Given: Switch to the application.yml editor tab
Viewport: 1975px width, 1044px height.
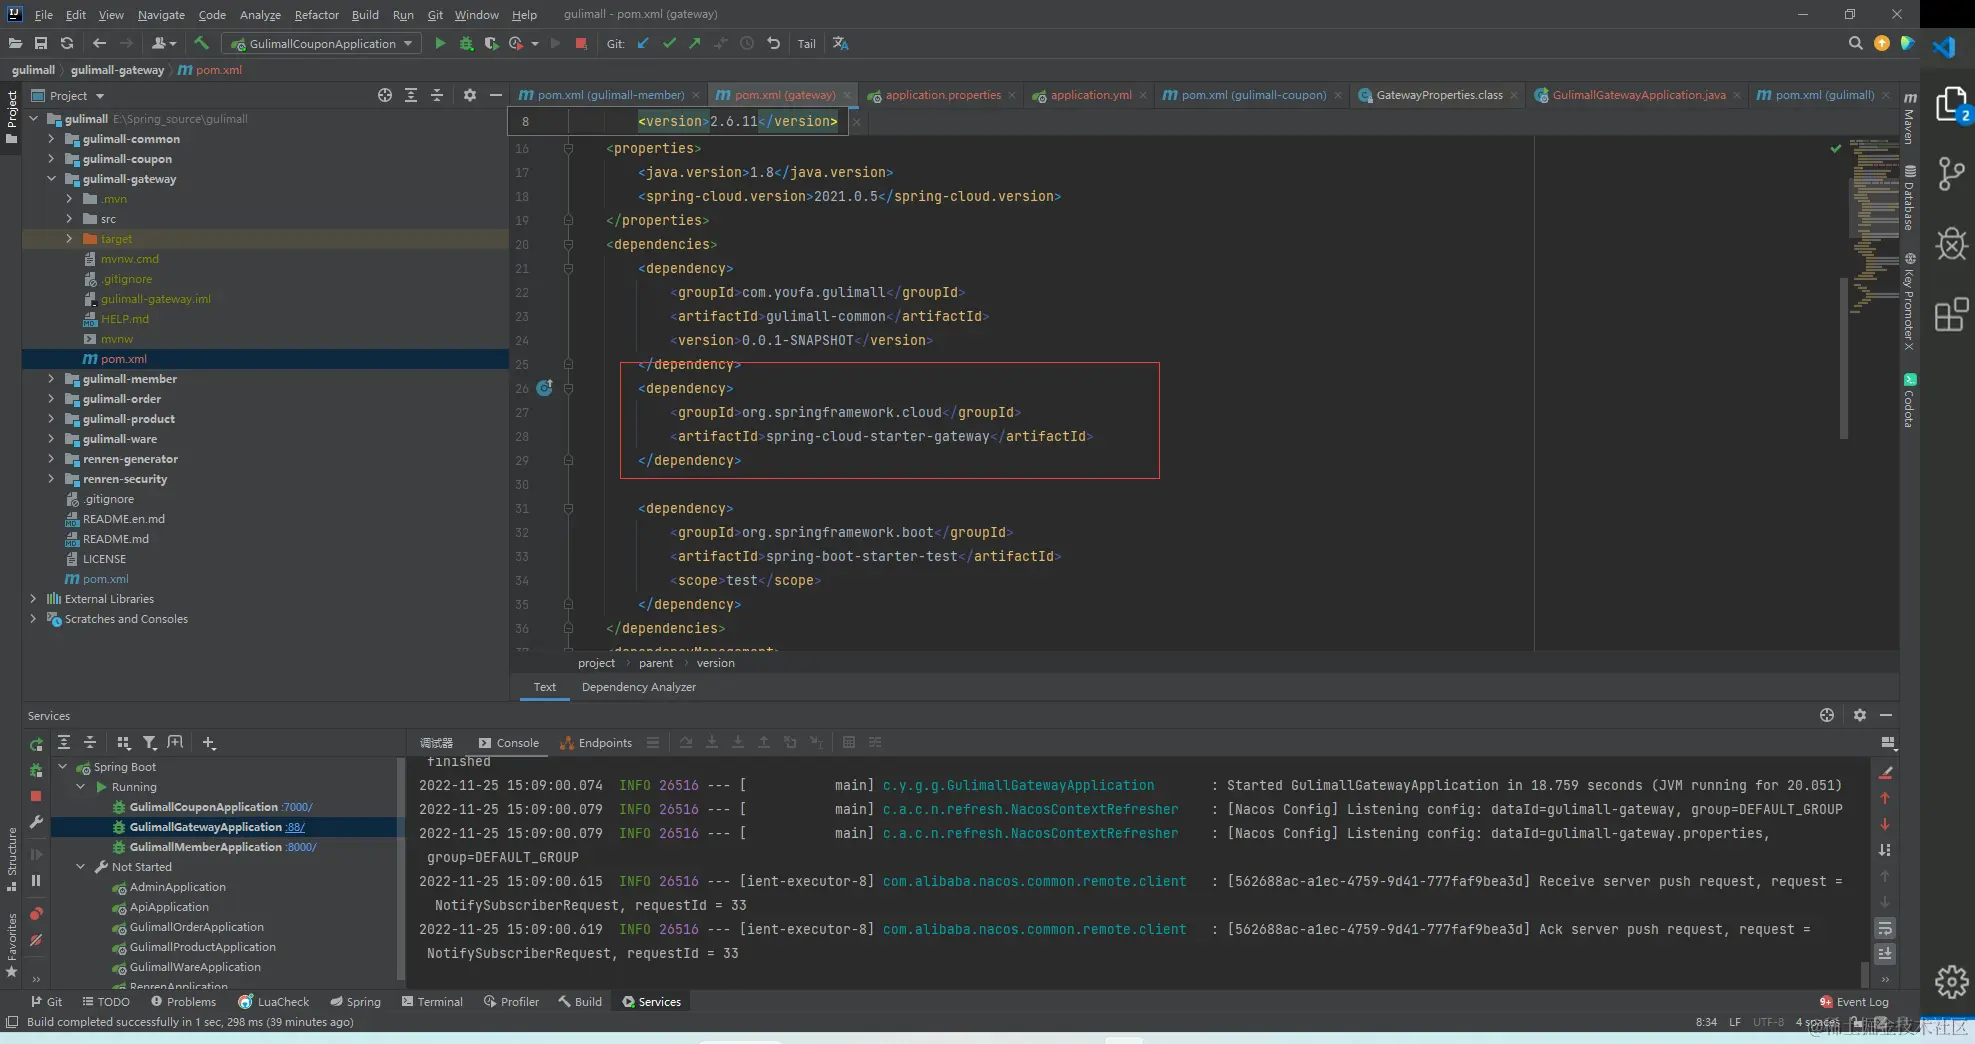Looking at the screenshot, I should click(1090, 95).
